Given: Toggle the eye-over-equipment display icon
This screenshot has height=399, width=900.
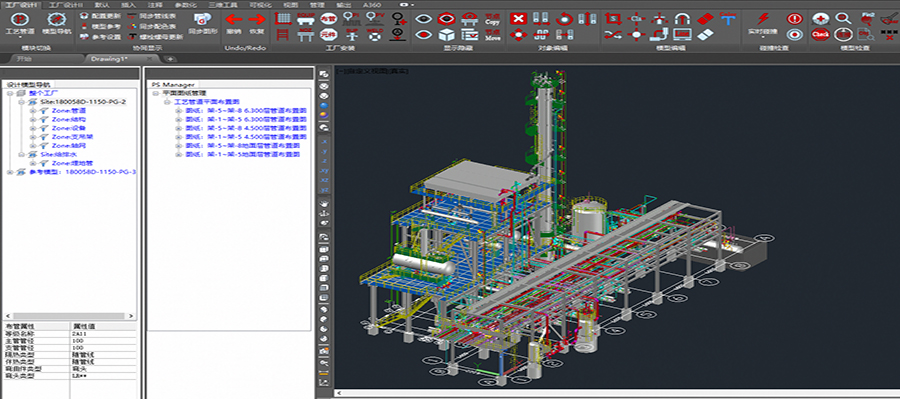Looking at the screenshot, I should click(469, 19).
